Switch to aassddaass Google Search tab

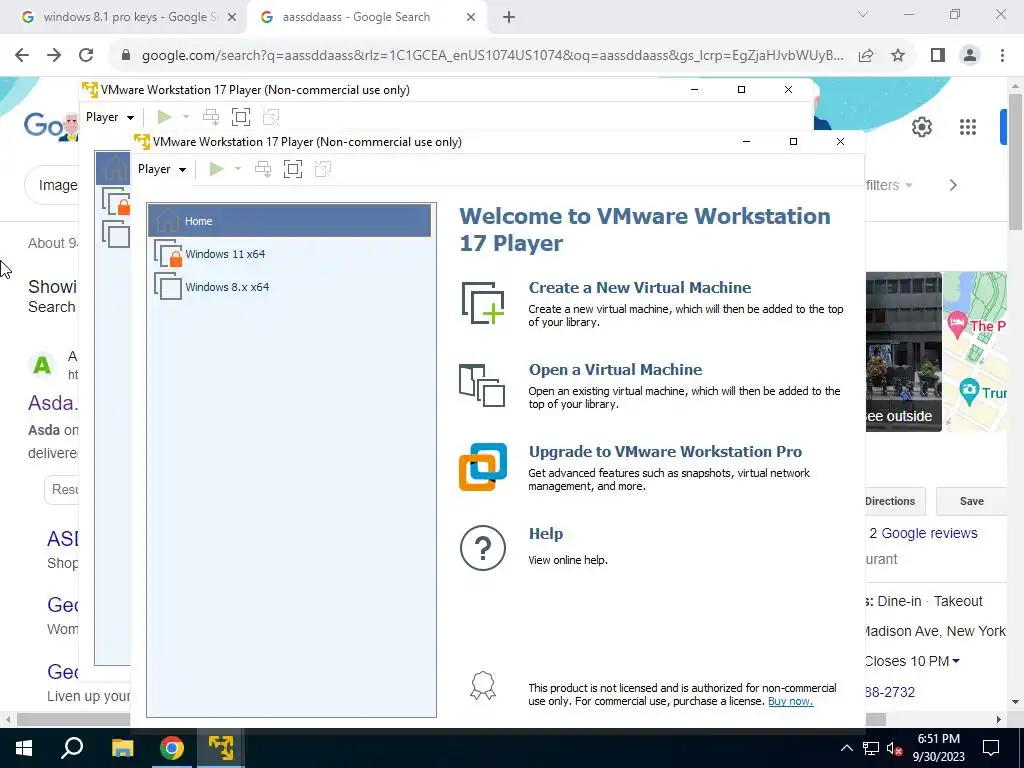coord(356,17)
